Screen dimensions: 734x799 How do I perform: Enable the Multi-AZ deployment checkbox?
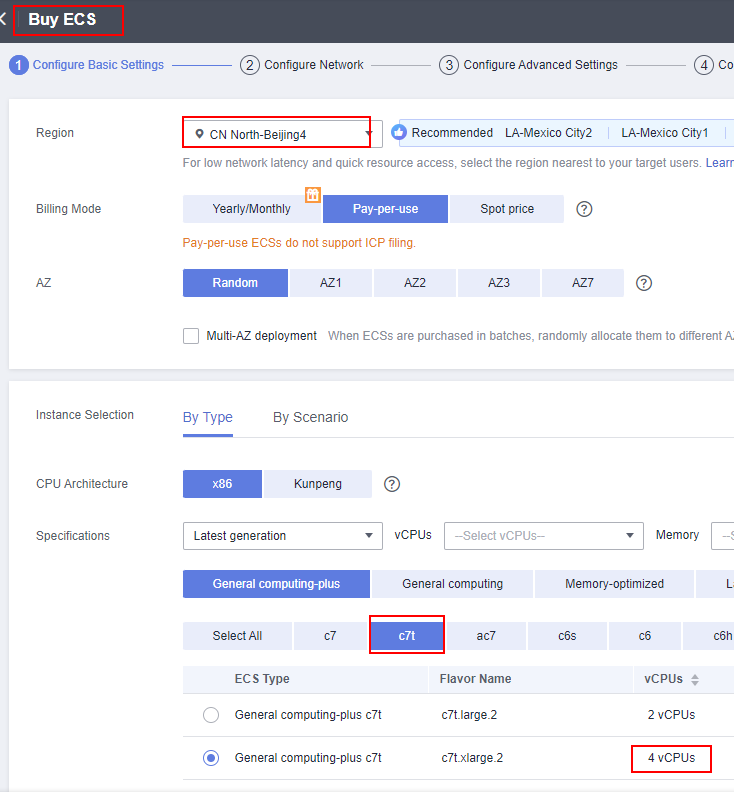[191, 336]
